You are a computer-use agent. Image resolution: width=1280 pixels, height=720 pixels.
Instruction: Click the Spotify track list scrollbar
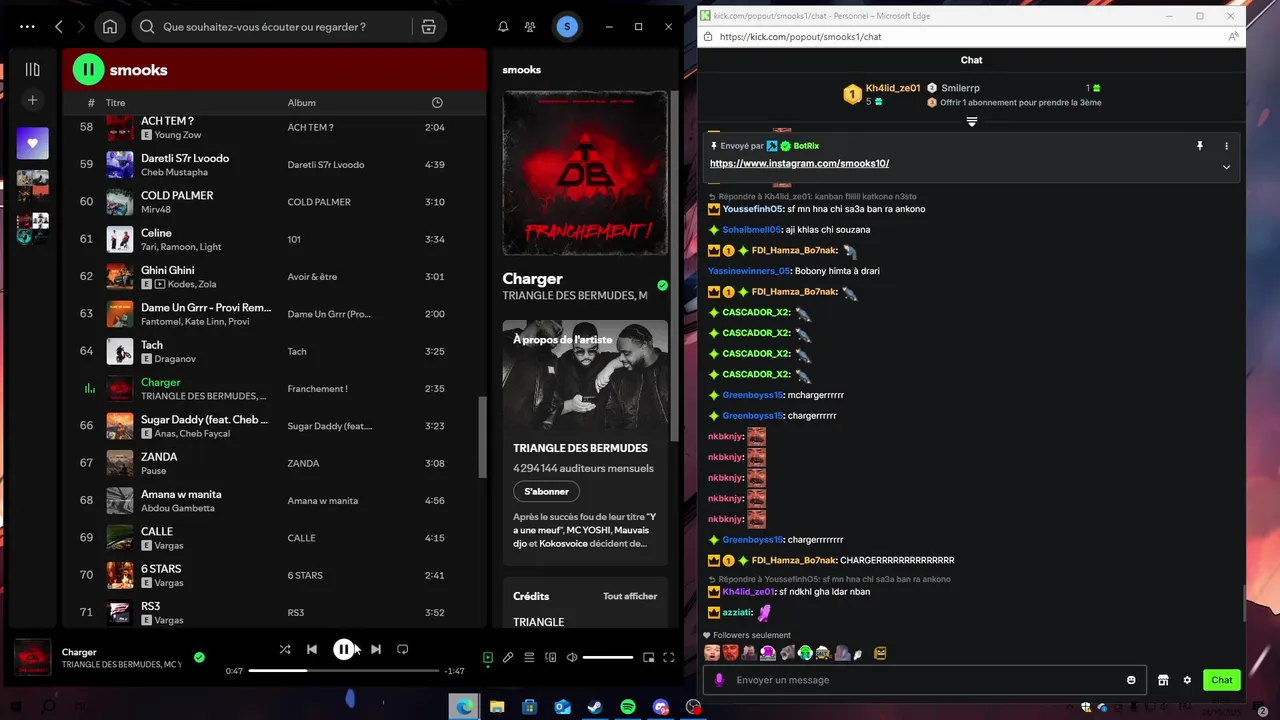(x=482, y=437)
